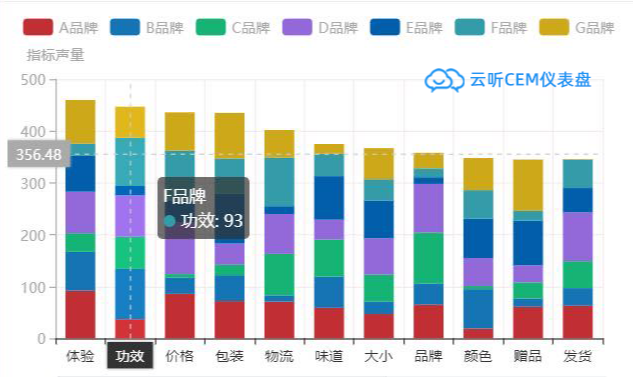Click the yellow G品牌 segment of 赠品 bar
The height and width of the screenshot is (377, 633).
[x=528, y=185]
